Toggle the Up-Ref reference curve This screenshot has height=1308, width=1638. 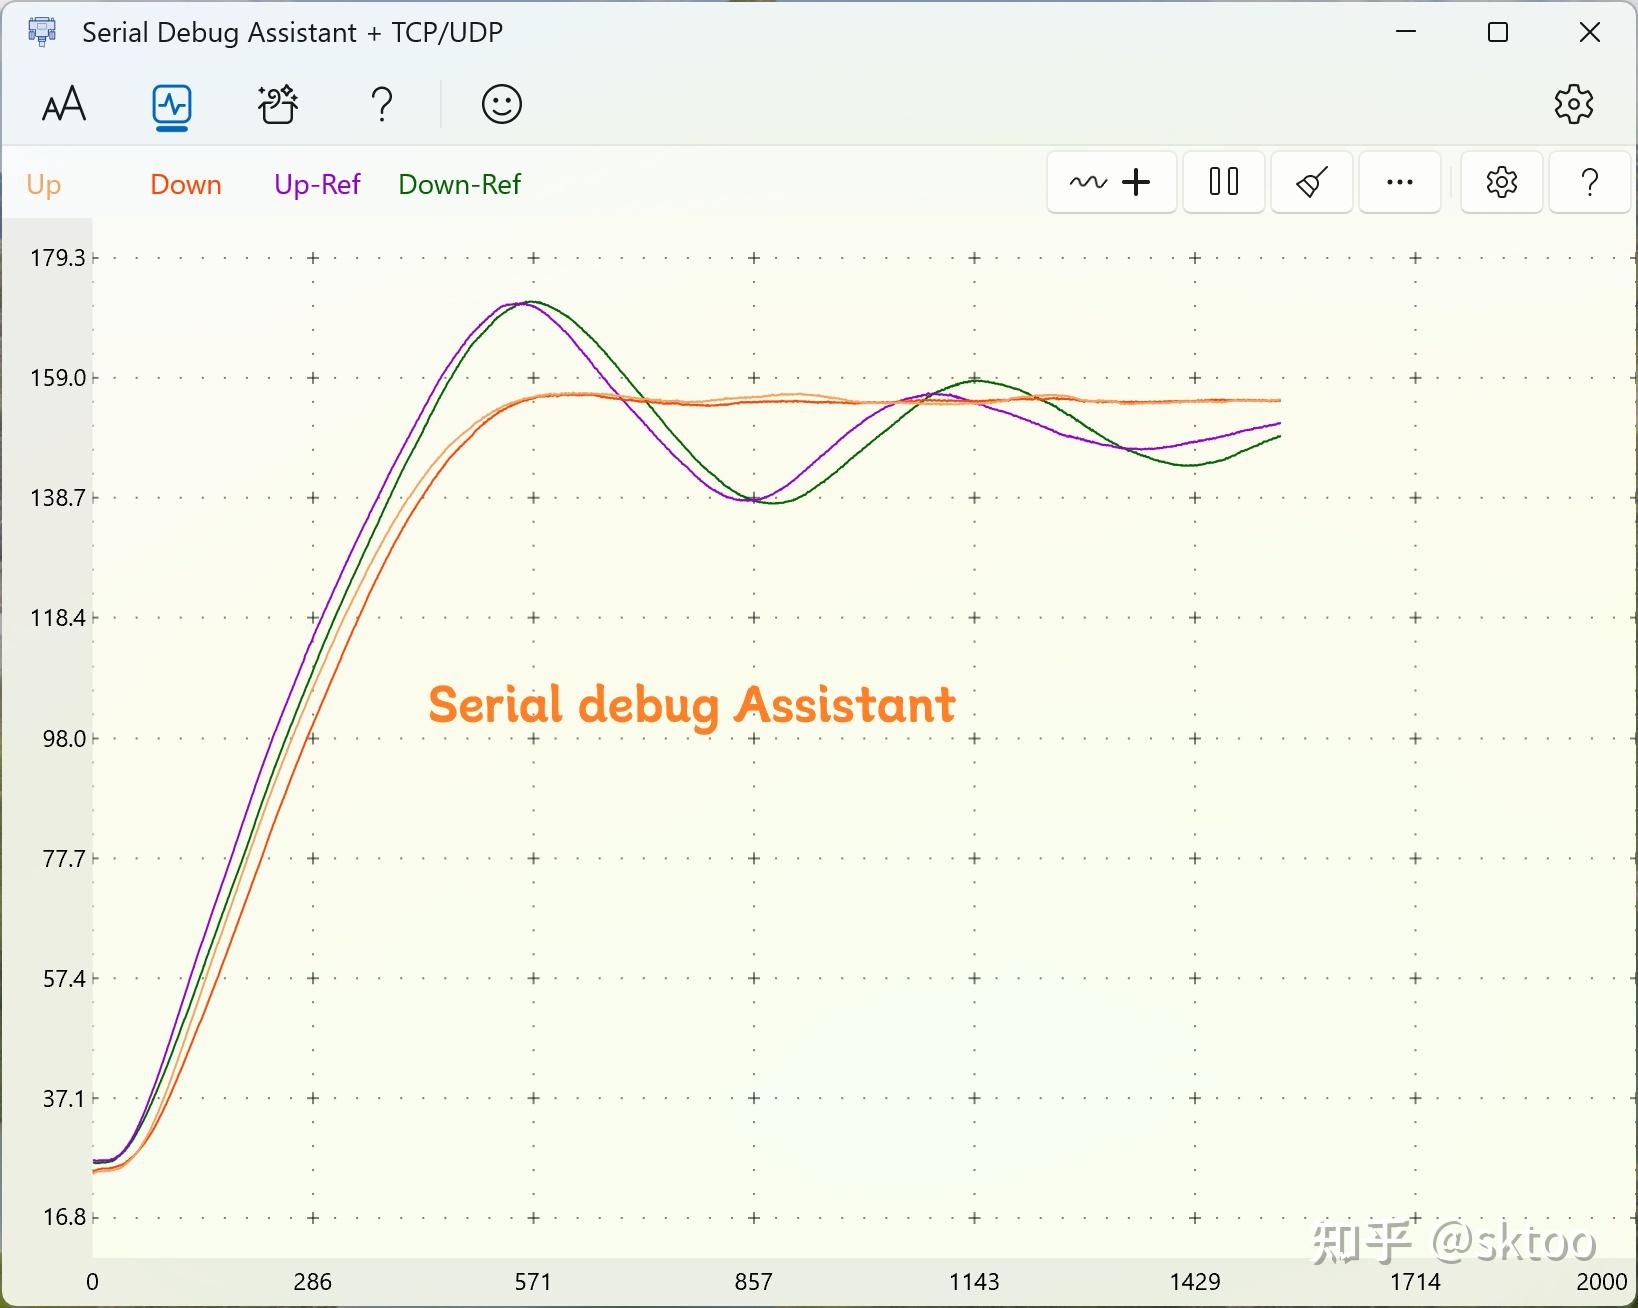coord(317,184)
